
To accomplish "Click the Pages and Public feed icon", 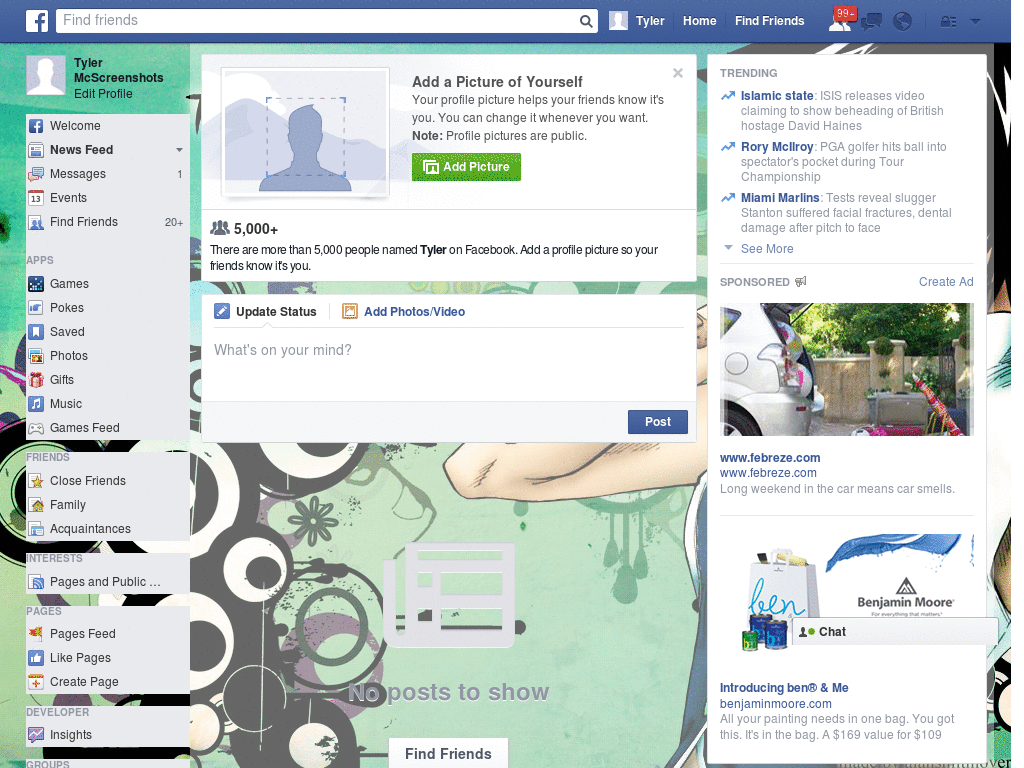I will point(36,582).
